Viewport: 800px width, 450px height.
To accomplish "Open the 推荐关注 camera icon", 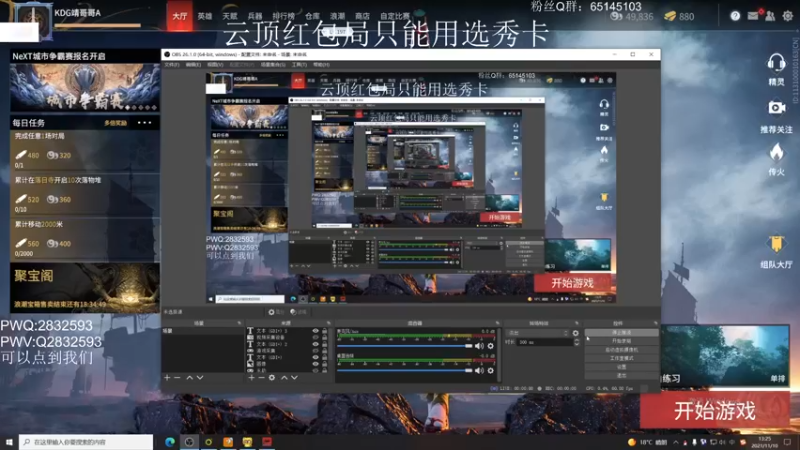I will click(776, 108).
